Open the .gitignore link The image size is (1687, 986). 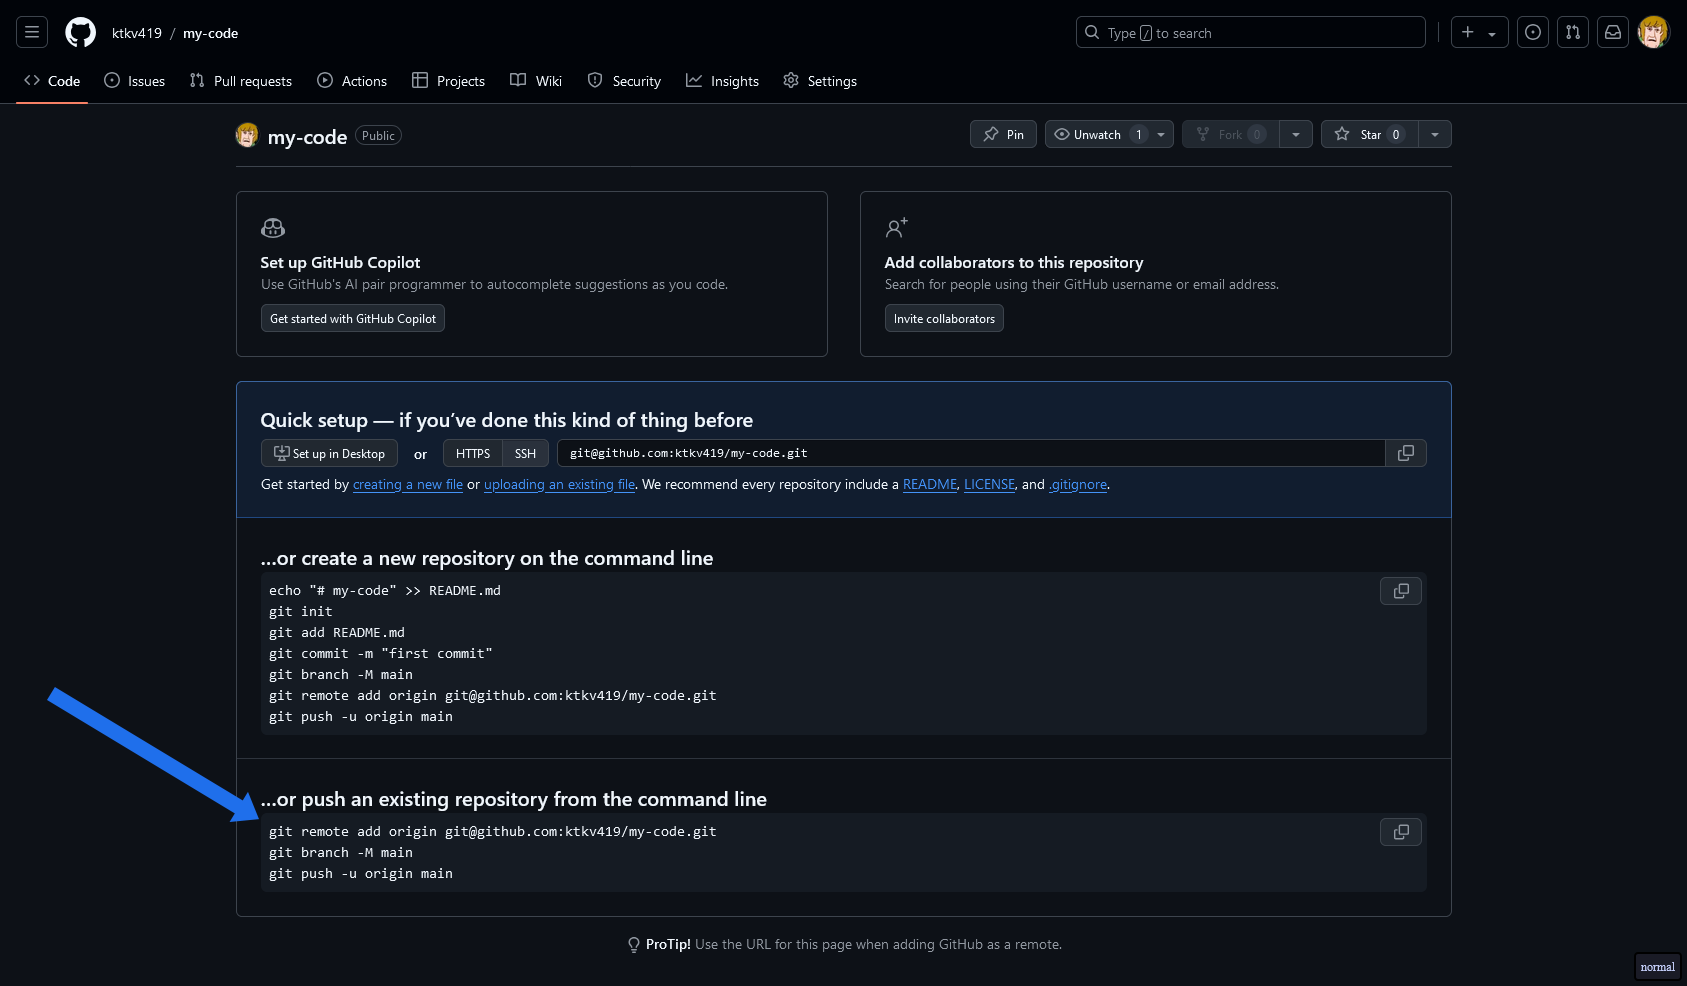click(x=1078, y=484)
